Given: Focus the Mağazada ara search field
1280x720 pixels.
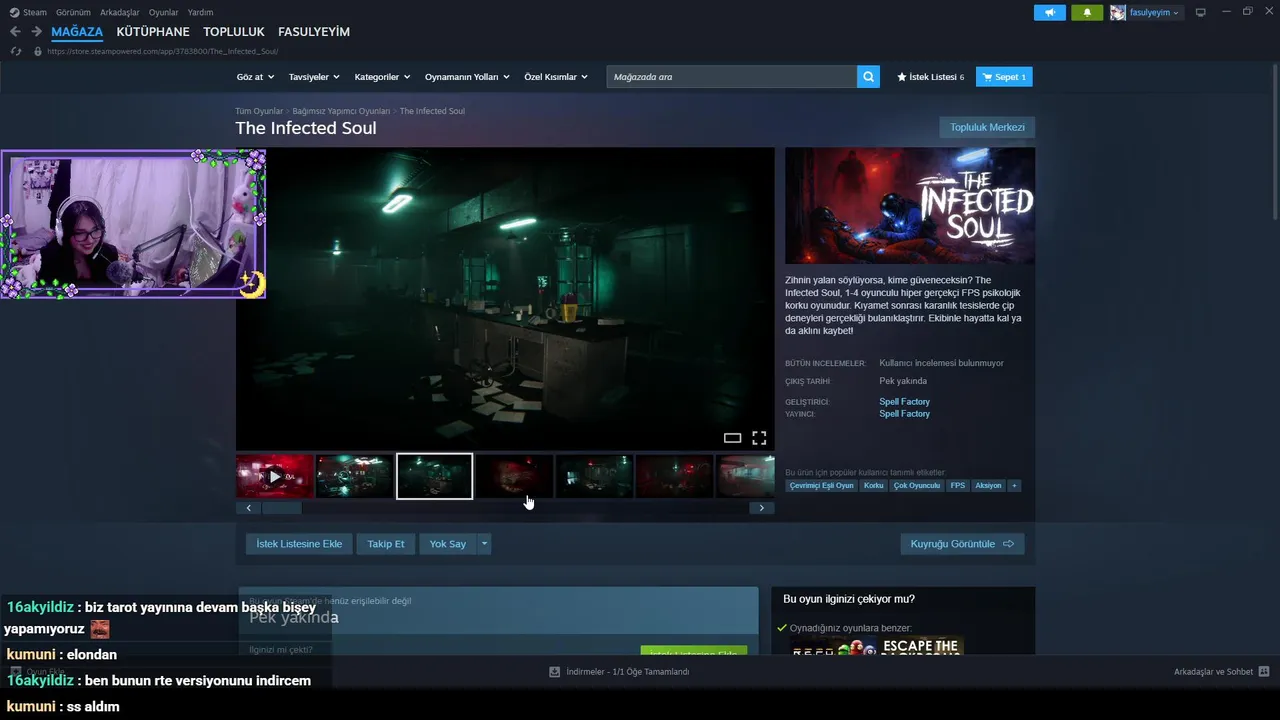Looking at the screenshot, I should 731,77.
